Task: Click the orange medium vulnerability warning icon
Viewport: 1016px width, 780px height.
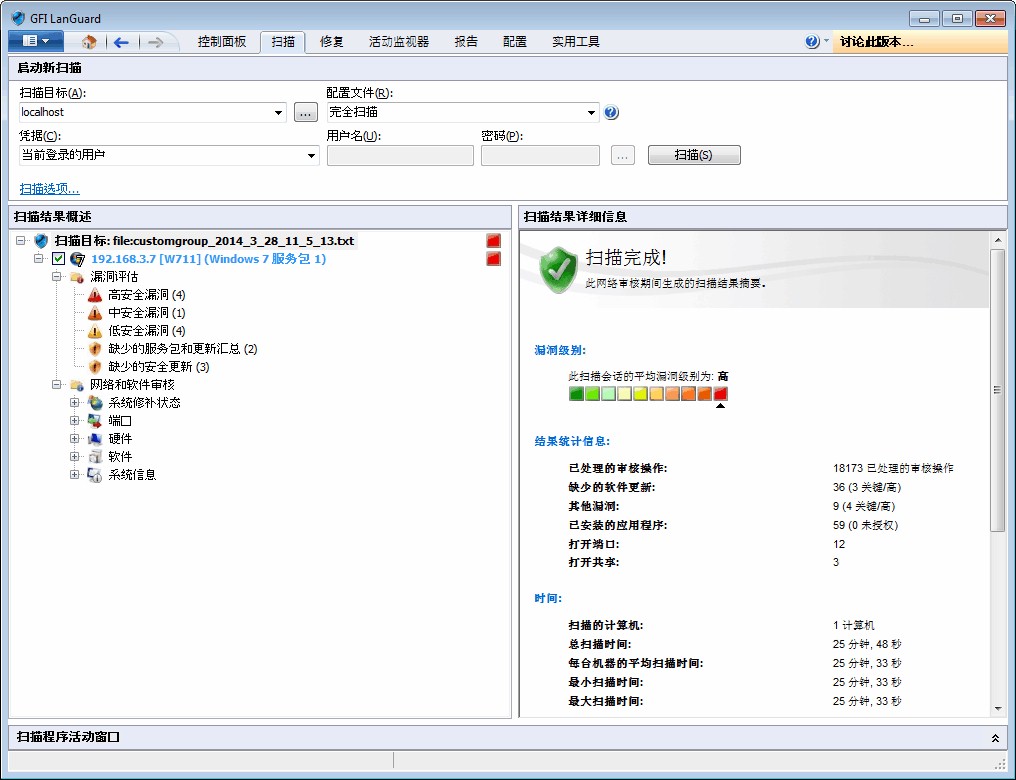Action: click(x=95, y=314)
